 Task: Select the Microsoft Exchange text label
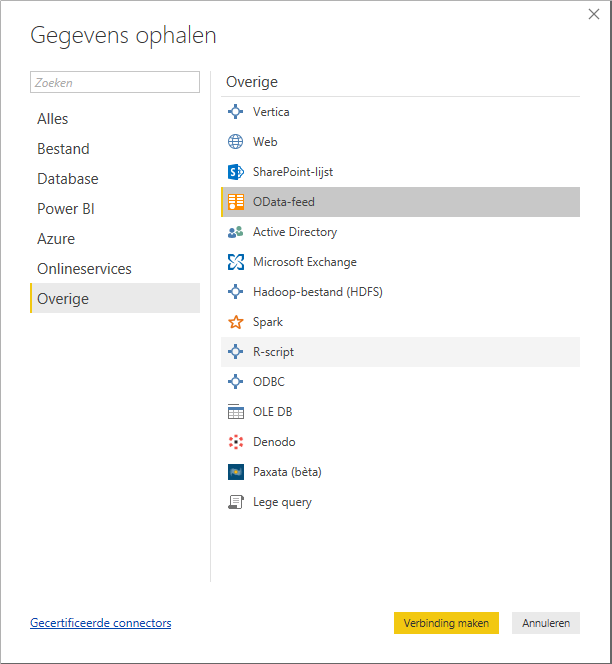click(305, 262)
